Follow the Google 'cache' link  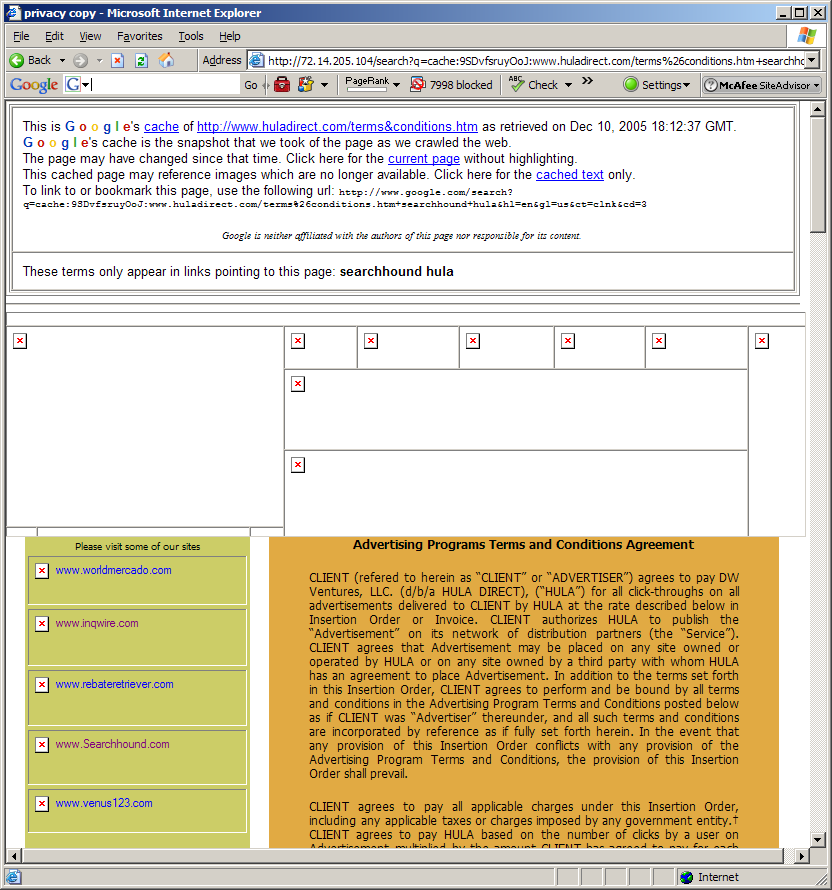click(161, 127)
